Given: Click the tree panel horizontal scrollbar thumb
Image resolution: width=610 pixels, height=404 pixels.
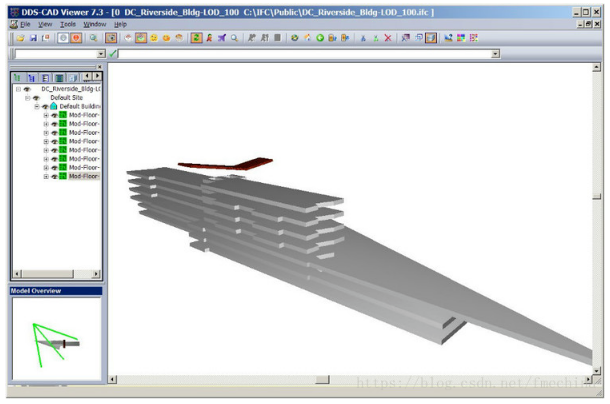Looking at the screenshot, I should [47, 274].
